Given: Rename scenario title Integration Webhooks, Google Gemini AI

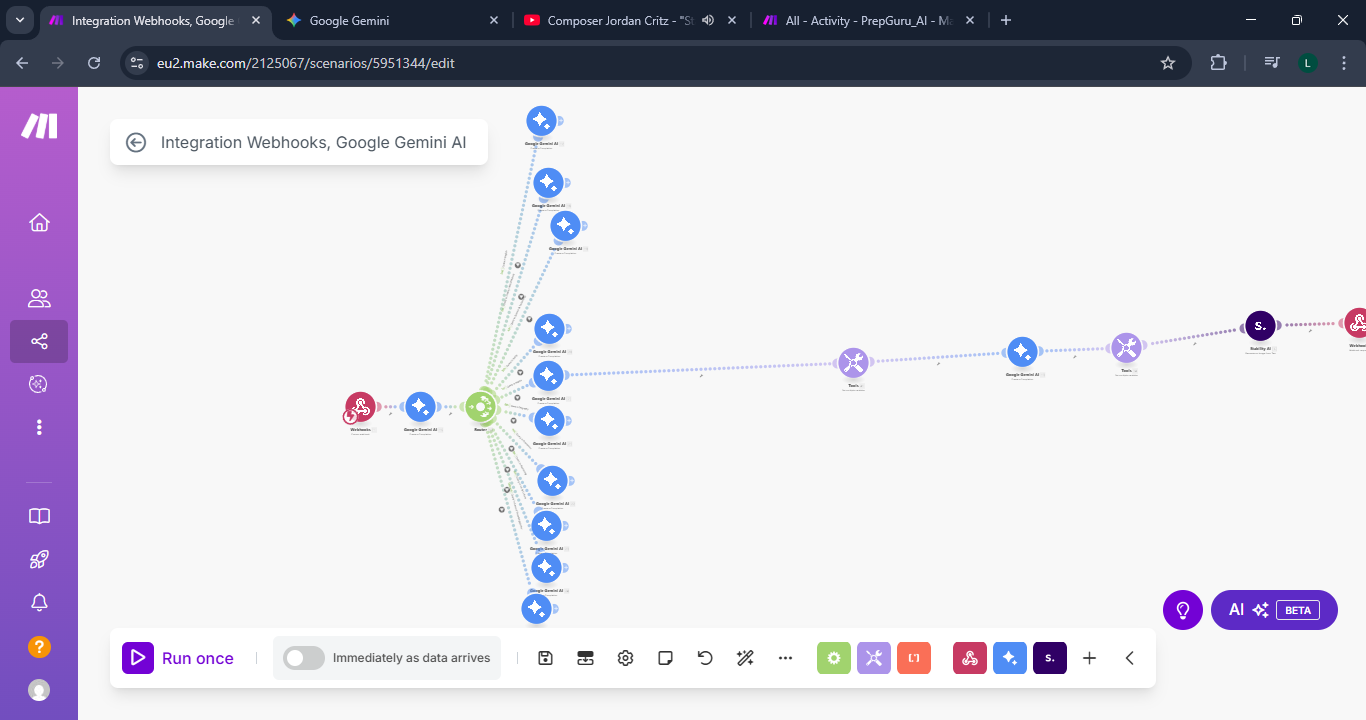Looking at the screenshot, I should pos(313,142).
